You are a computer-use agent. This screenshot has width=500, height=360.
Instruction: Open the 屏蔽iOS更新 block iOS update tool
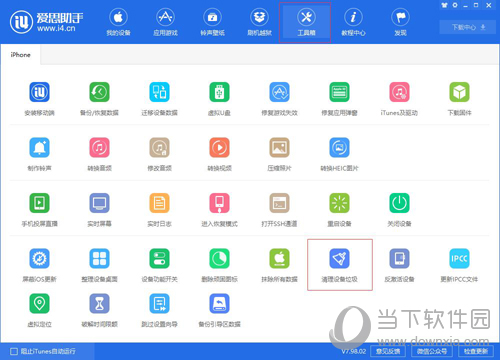point(39,265)
